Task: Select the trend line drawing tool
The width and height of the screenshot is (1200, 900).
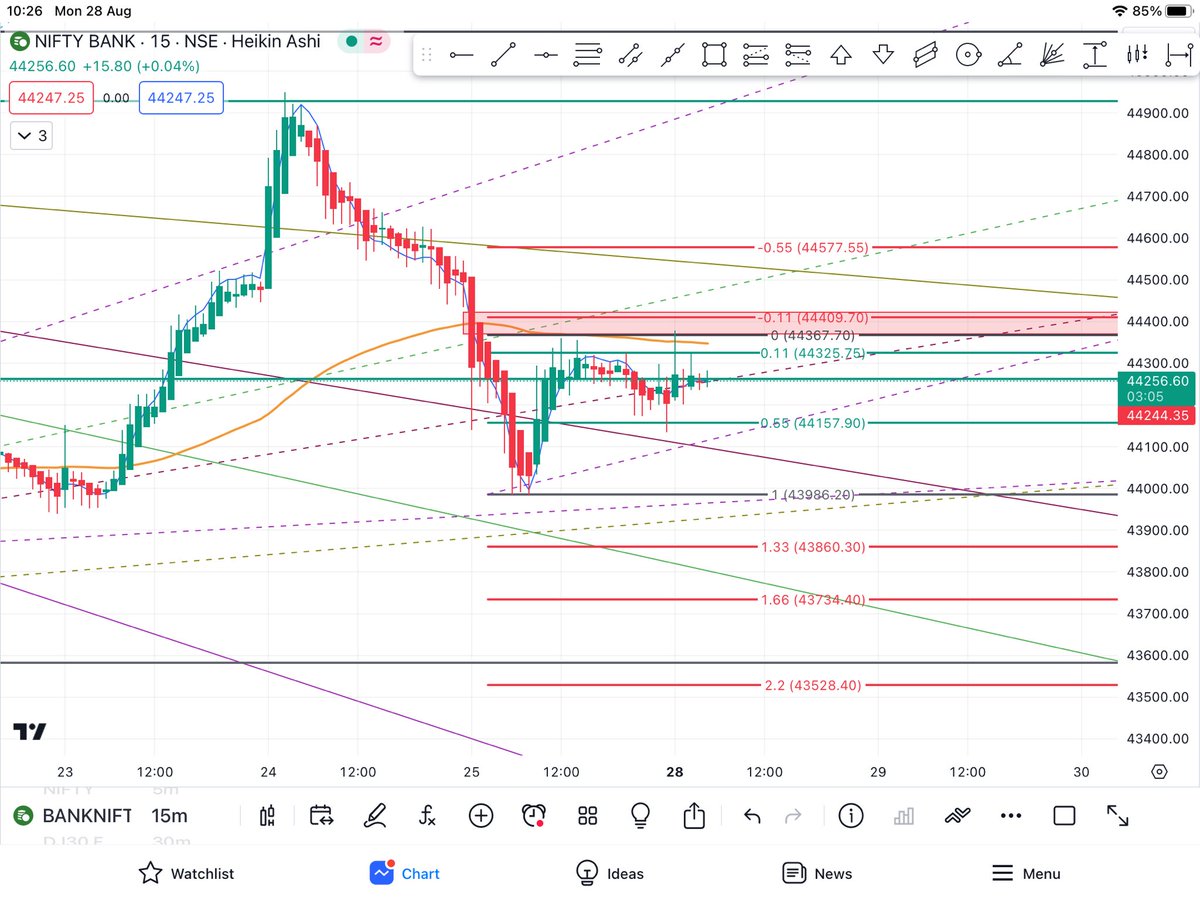Action: pyautogui.click(x=503, y=55)
